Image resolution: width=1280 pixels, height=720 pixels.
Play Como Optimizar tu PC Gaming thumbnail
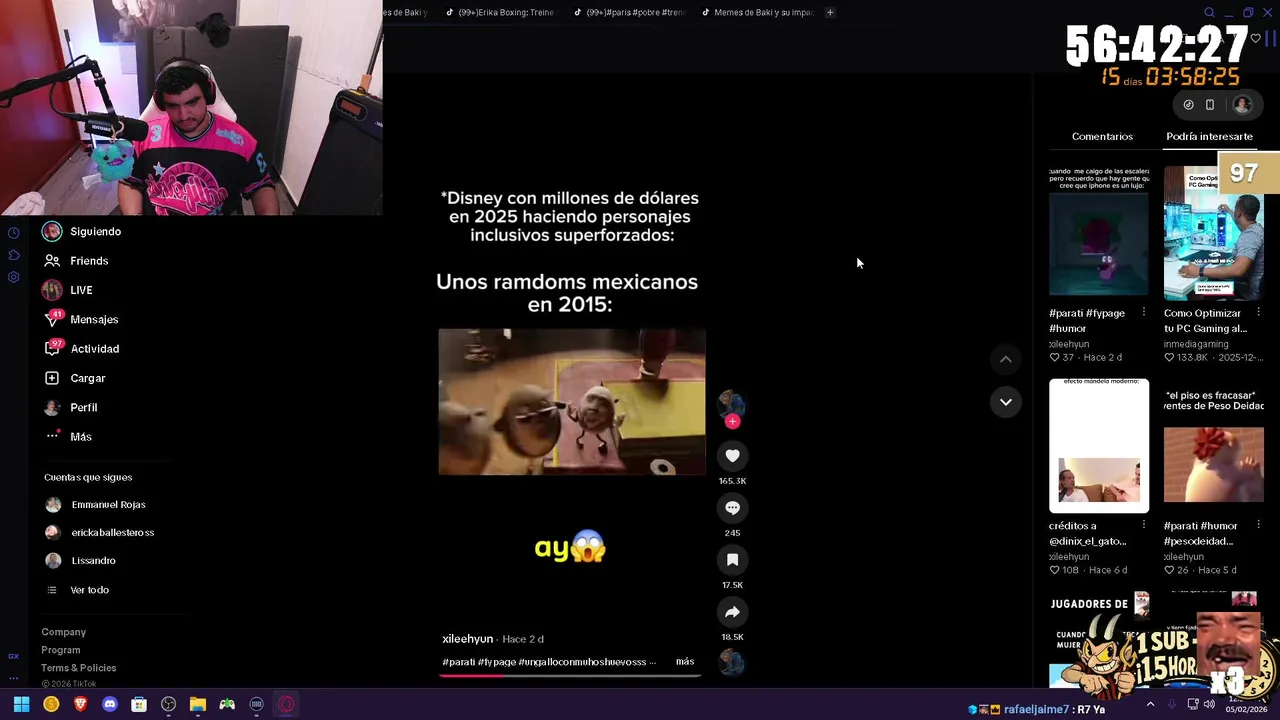[1213, 233]
